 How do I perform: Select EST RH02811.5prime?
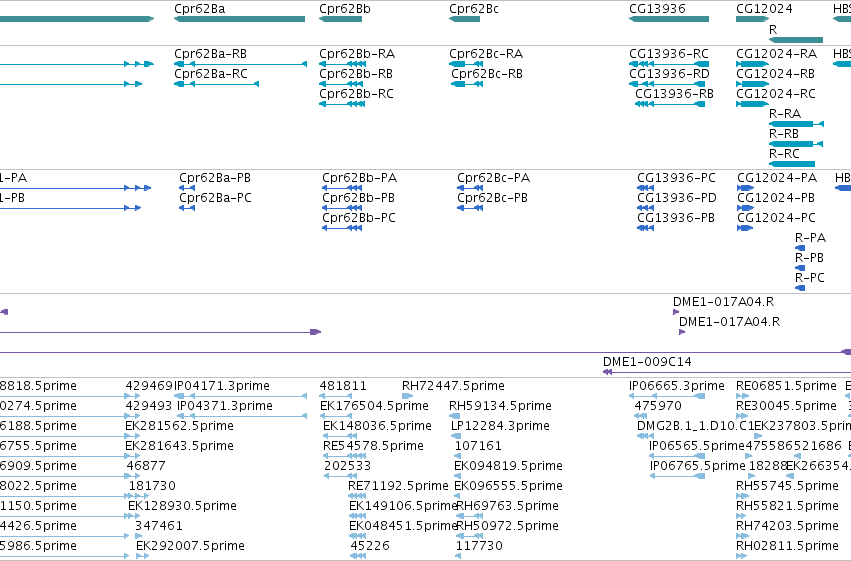tap(788, 546)
